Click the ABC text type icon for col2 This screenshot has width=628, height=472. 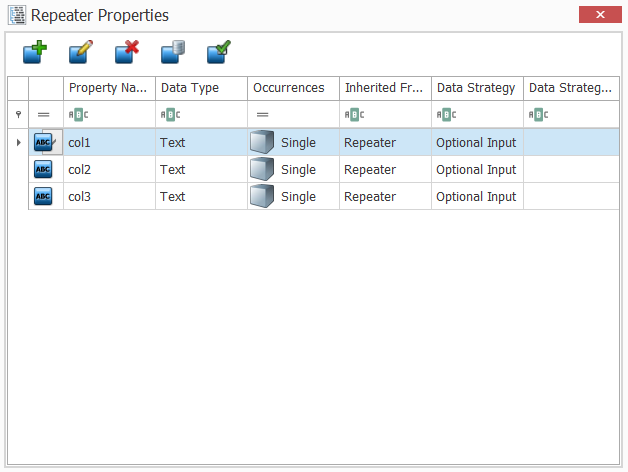[43, 169]
